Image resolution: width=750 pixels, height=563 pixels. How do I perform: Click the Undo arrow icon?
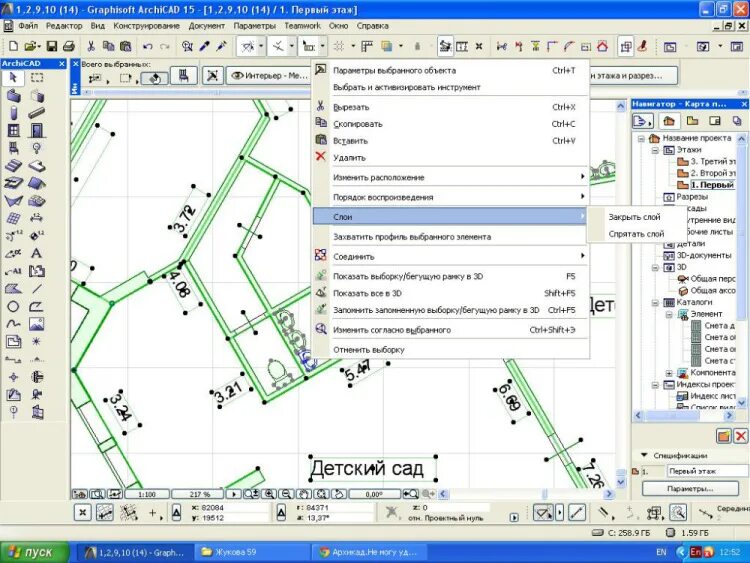tap(147, 46)
